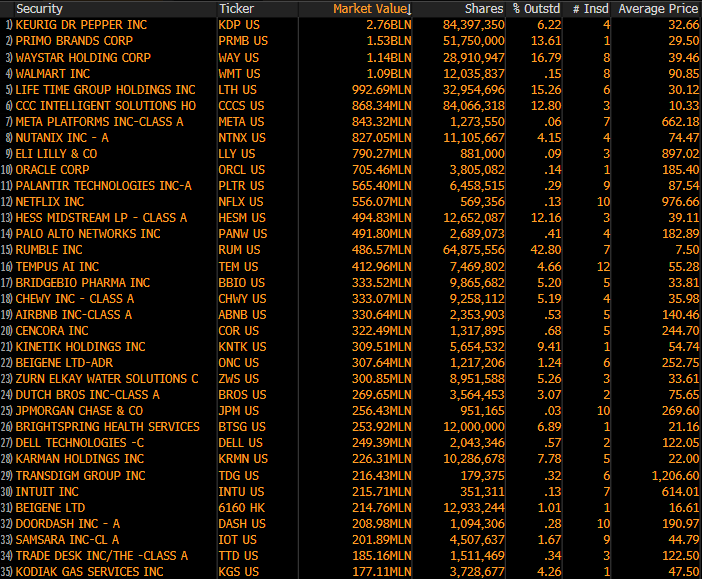Click the 976.66 average price value
This screenshot has height=579, width=702.
click(x=680, y=202)
